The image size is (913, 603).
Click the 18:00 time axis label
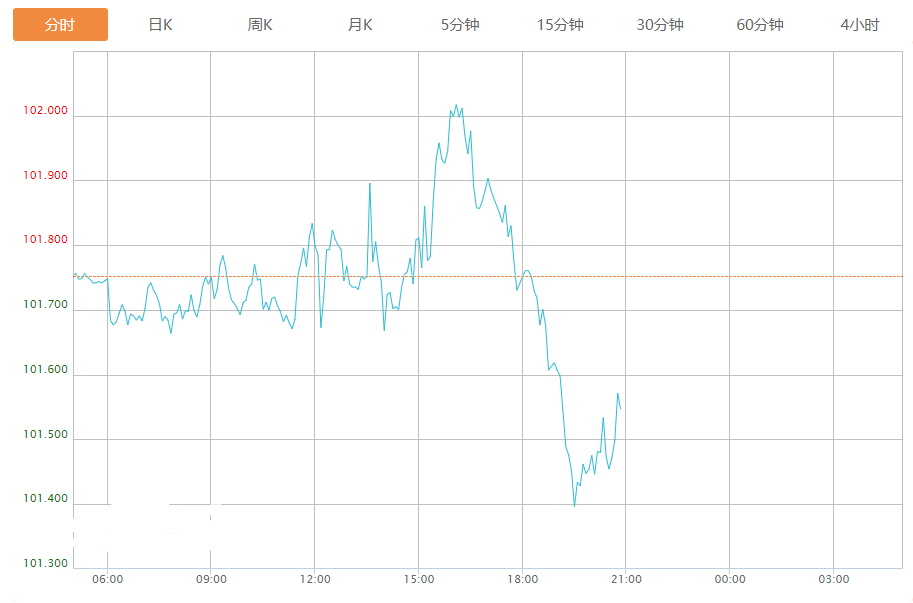[x=522, y=579]
